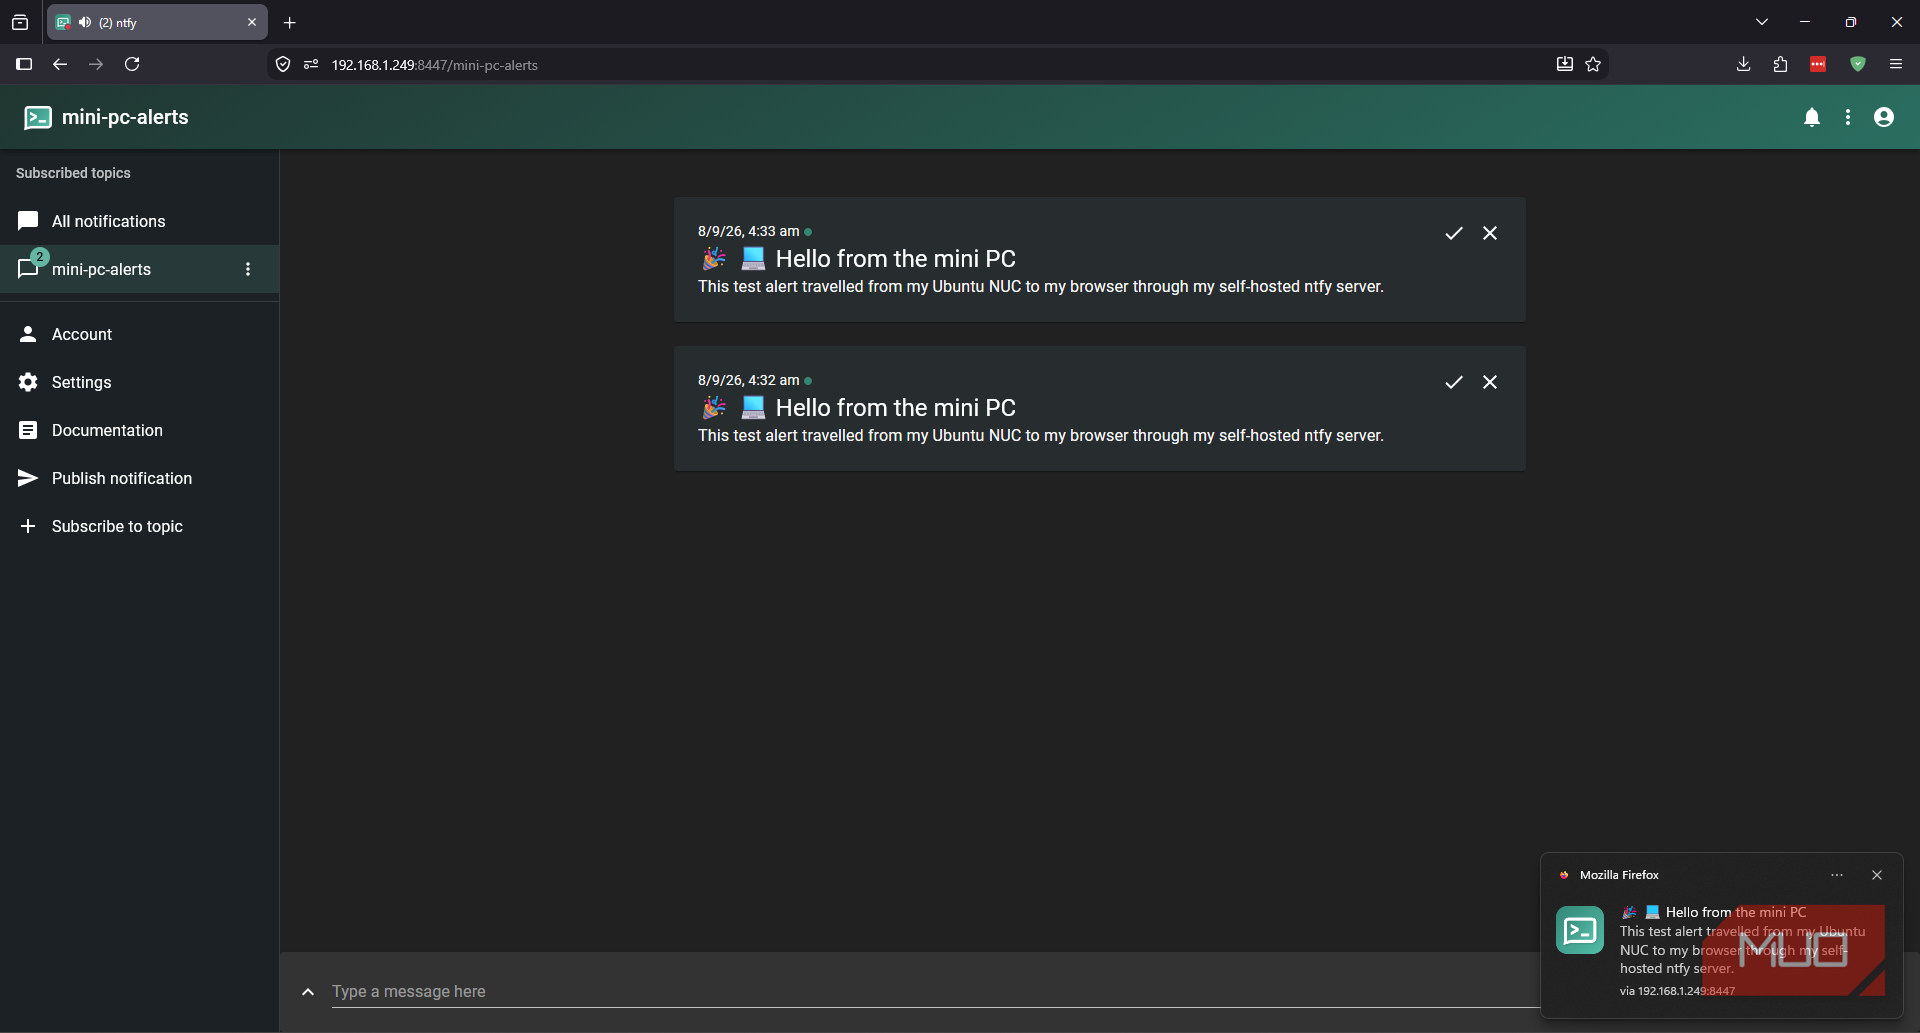Mark the 4:33 am notification as read
The width and height of the screenshot is (1920, 1033).
click(x=1454, y=233)
